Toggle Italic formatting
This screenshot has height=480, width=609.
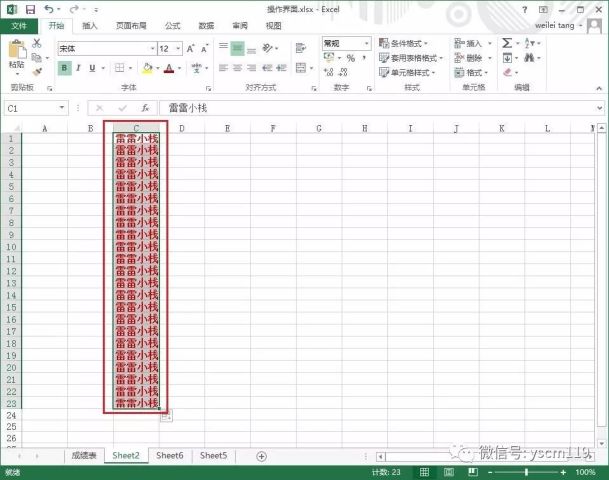coord(78,68)
